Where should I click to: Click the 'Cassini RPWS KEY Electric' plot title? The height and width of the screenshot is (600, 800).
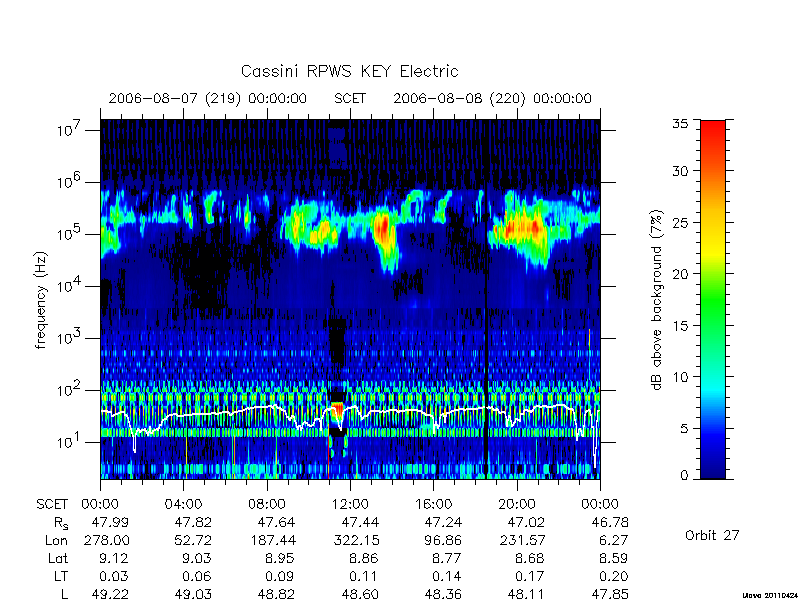(x=349, y=71)
